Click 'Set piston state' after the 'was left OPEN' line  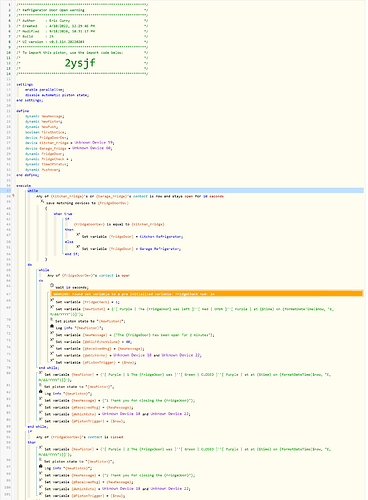pyautogui.click(x=90, y=321)
